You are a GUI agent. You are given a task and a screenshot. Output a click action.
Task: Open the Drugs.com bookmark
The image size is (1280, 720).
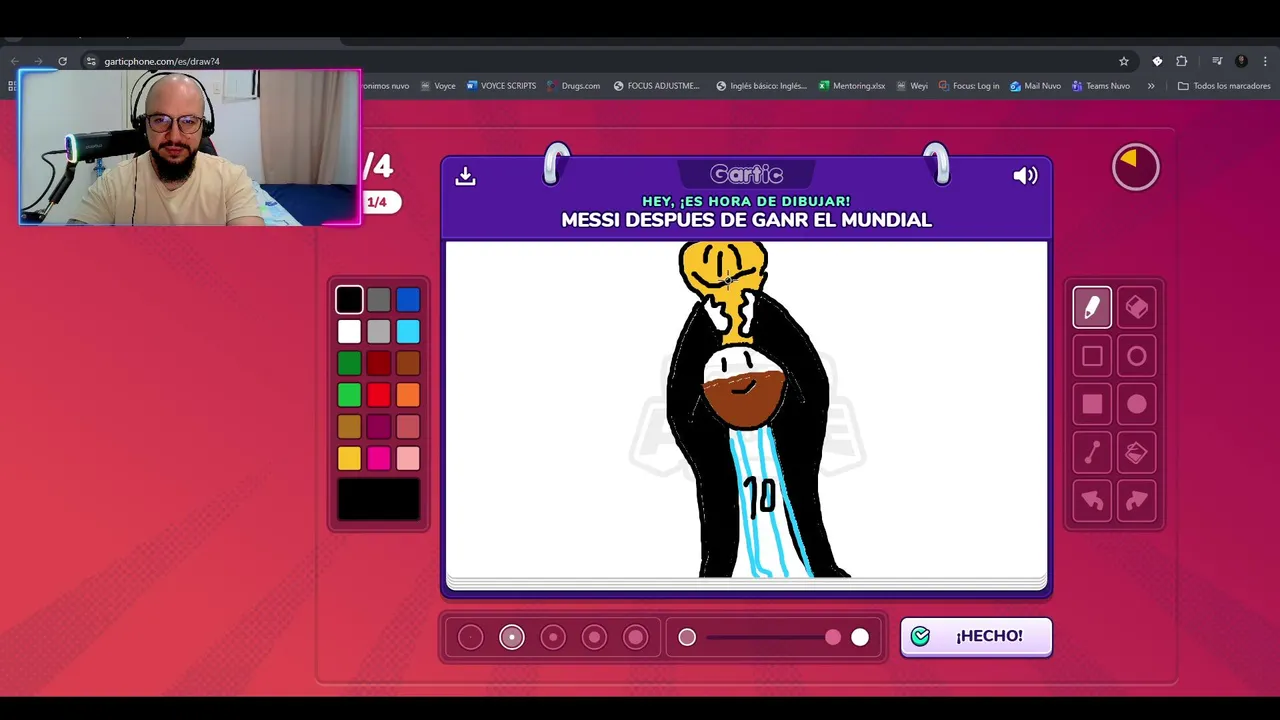click(x=573, y=86)
